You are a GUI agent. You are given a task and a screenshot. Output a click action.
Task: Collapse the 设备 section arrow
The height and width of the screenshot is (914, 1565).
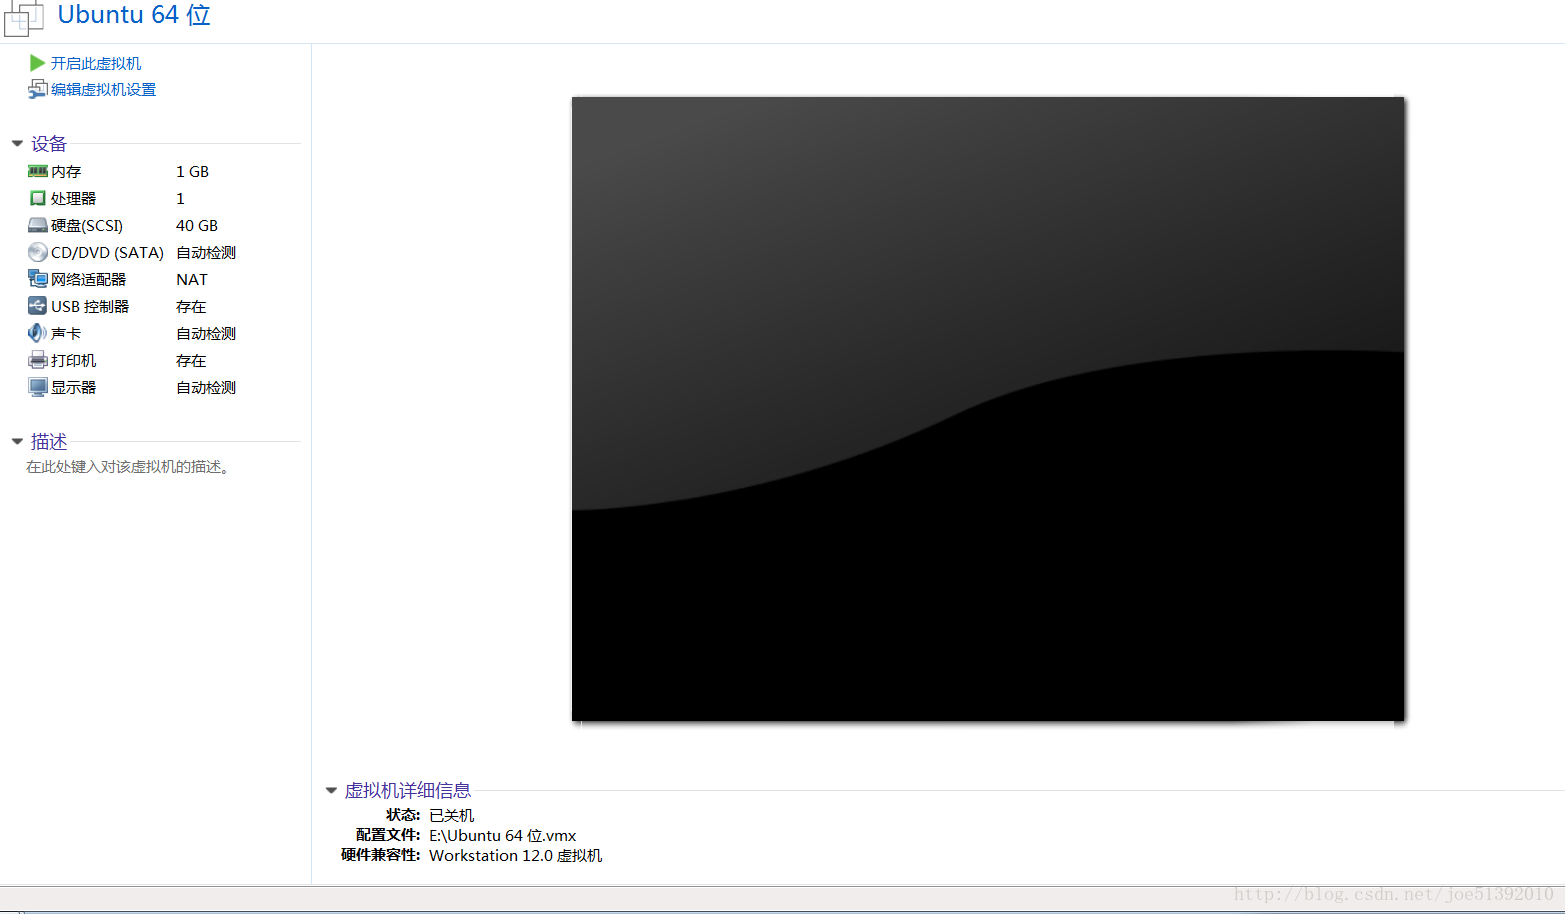click(x=17, y=143)
